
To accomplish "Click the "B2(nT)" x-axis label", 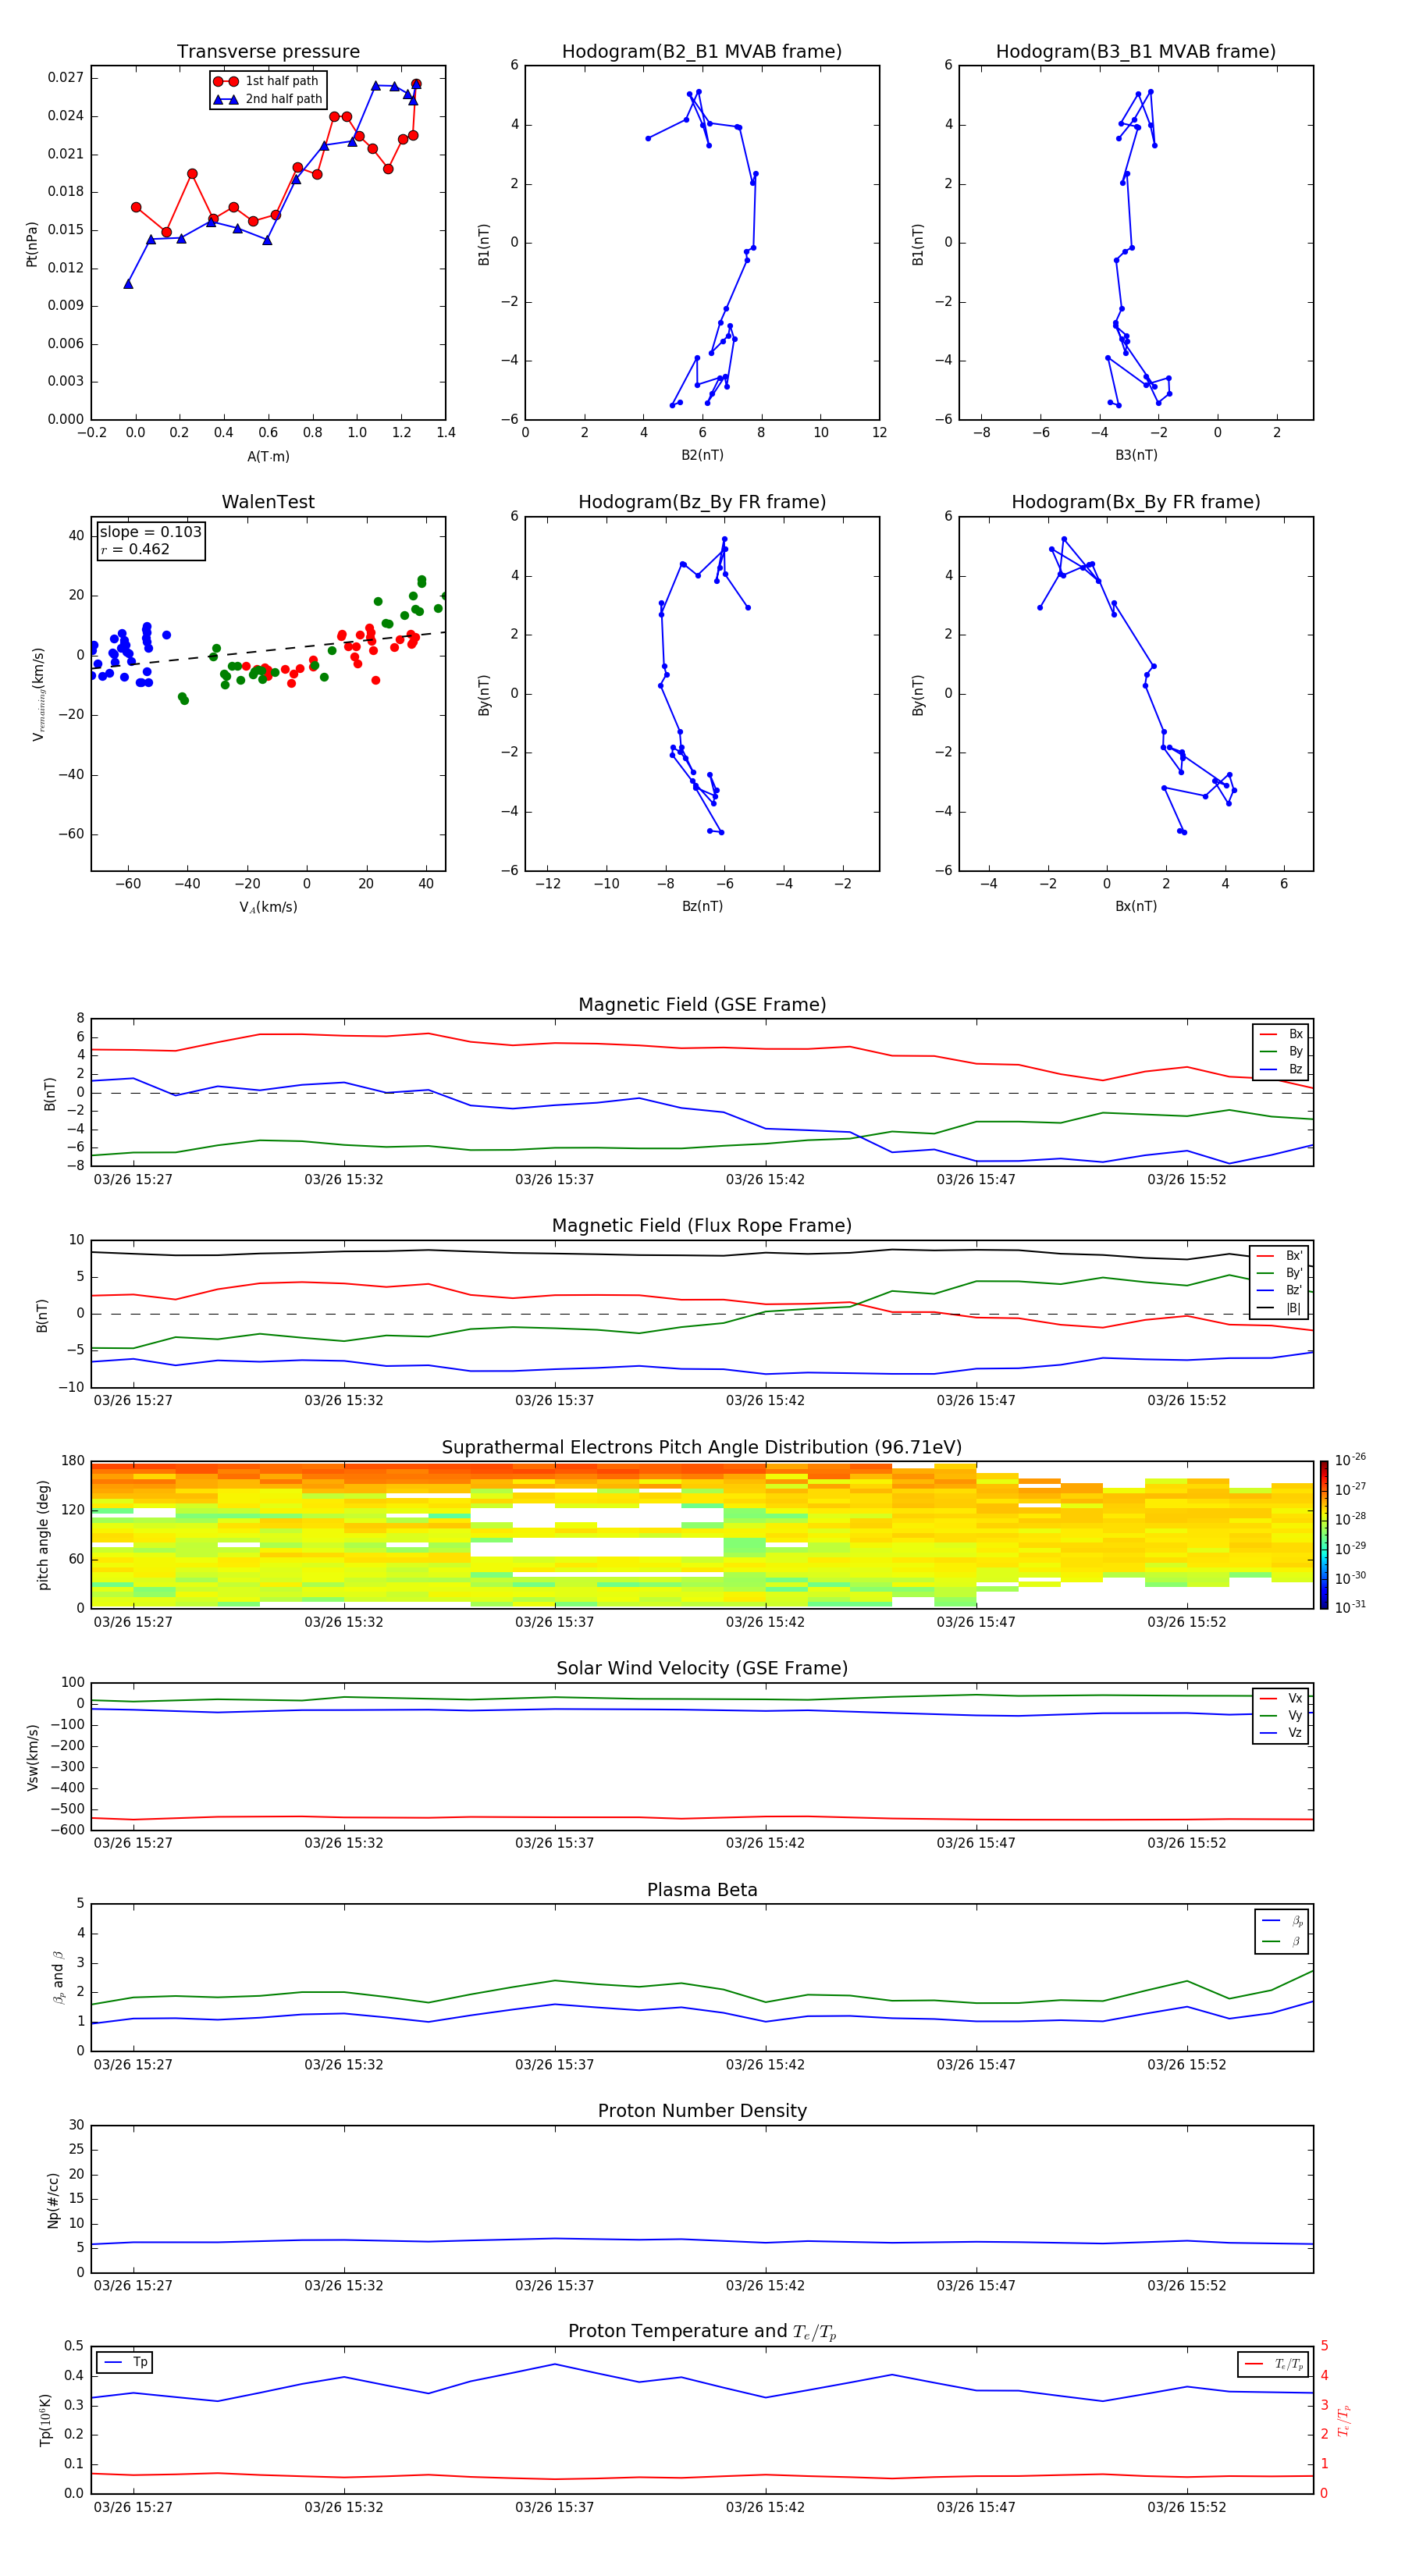I will click(x=702, y=455).
